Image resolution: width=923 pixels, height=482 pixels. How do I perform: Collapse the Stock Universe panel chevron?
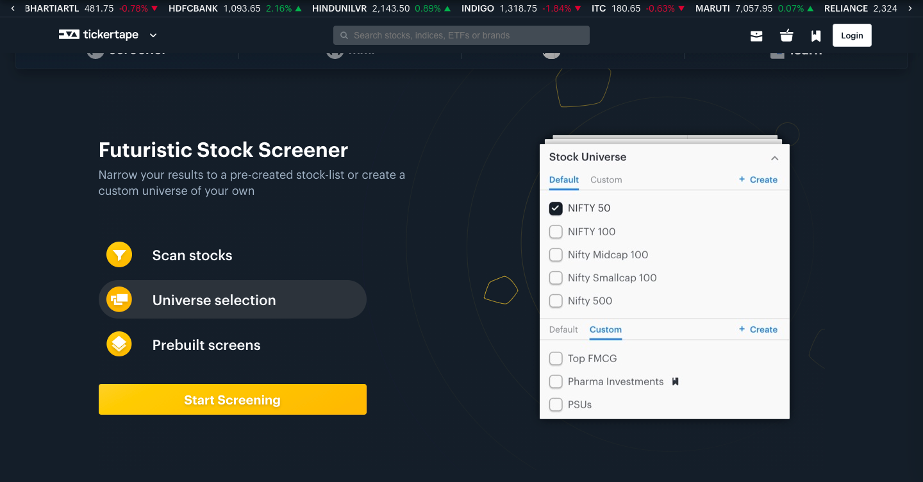click(774, 158)
